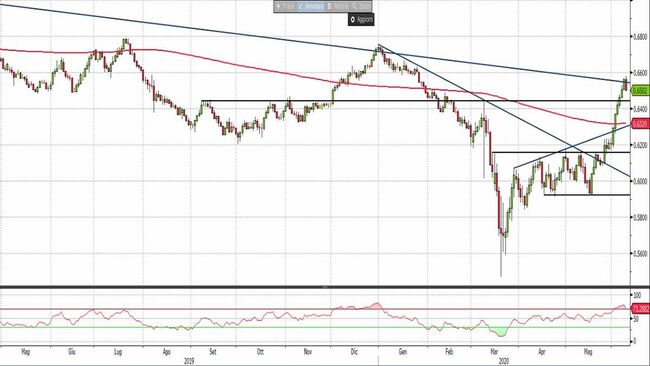Select the highlighted Annotate tool
The height and width of the screenshot is (366, 650).
(x=310, y=7)
